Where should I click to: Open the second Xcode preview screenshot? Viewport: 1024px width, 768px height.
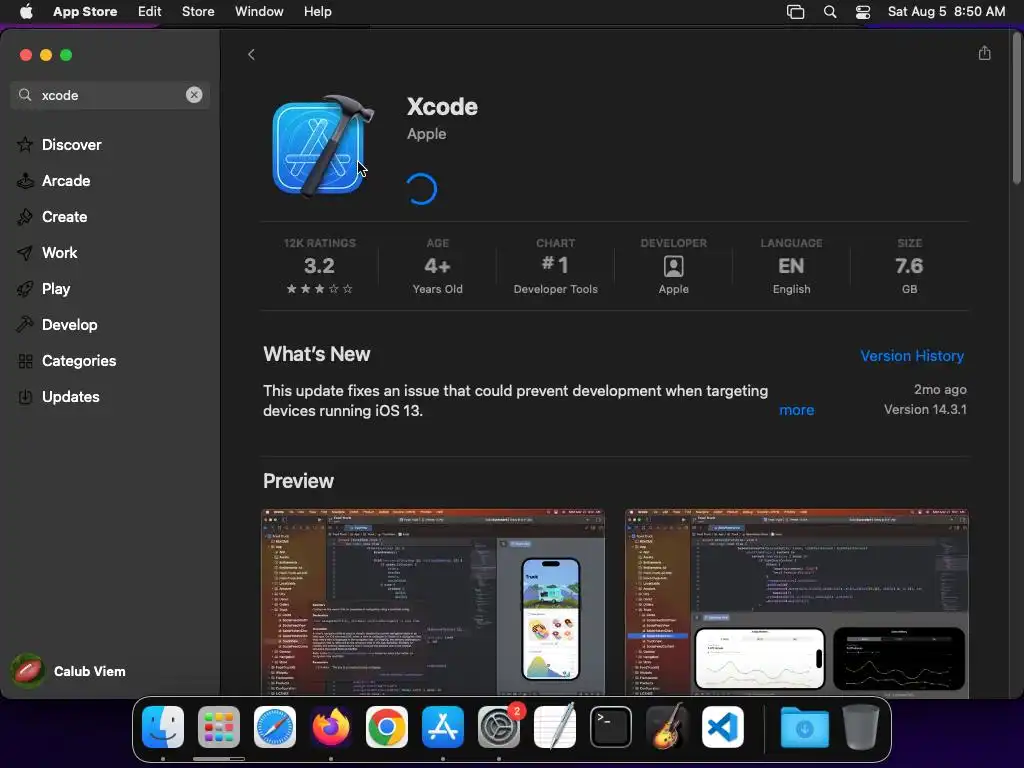pyautogui.click(x=797, y=602)
